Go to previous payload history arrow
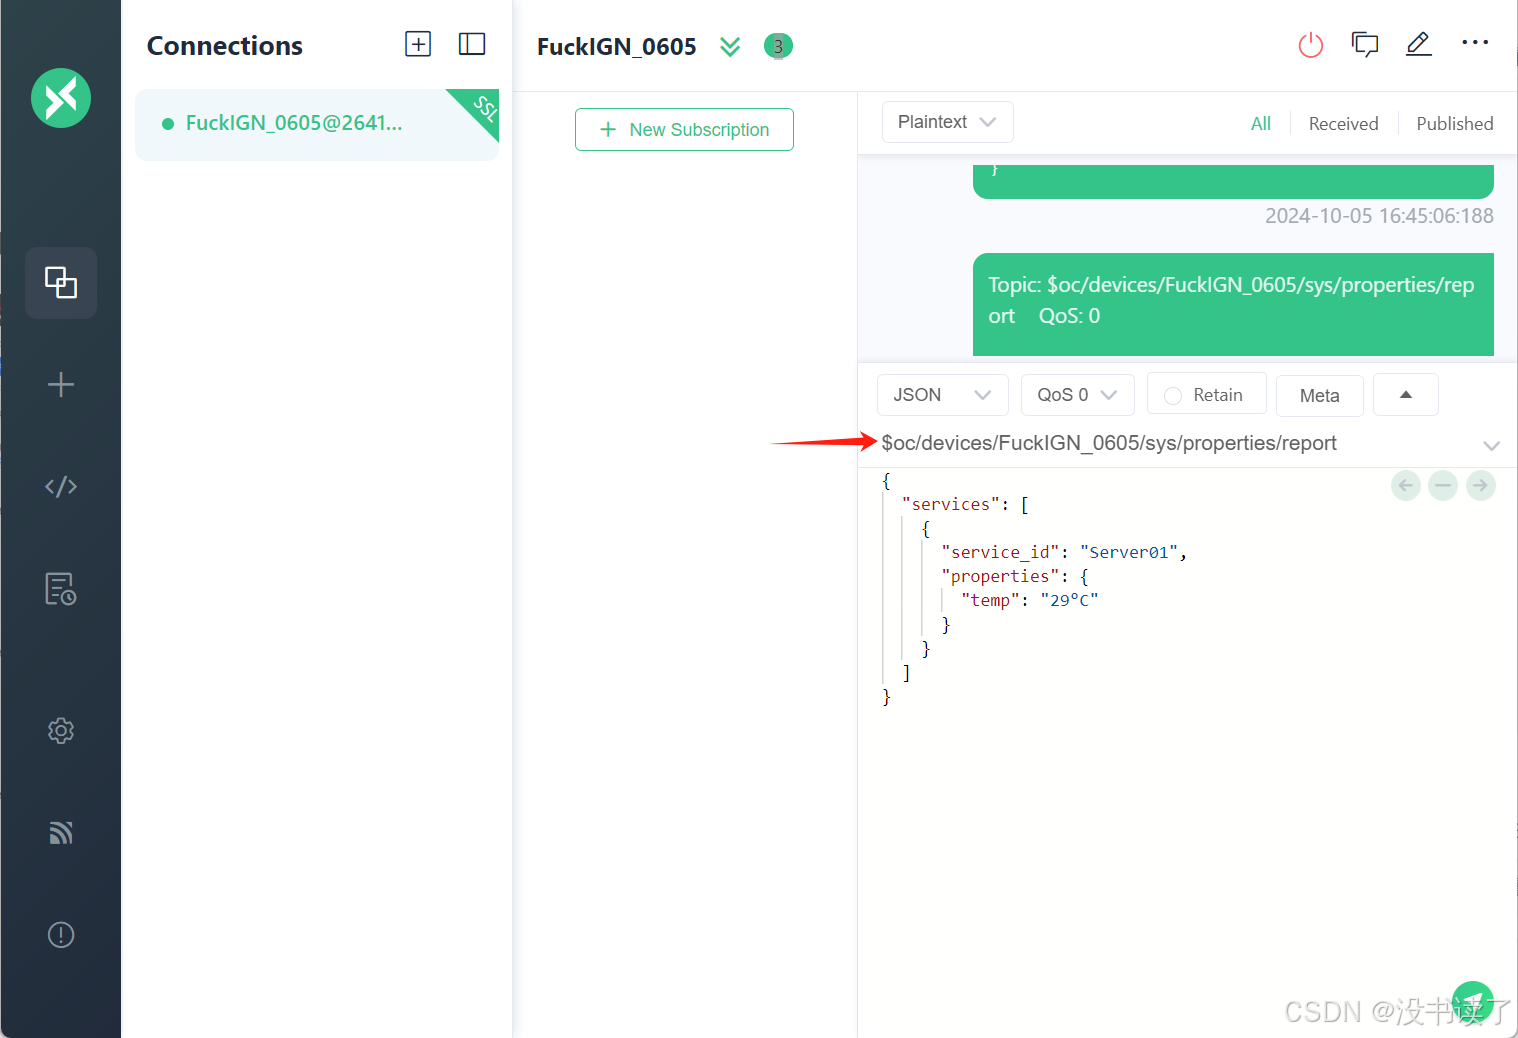The width and height of the screenshot is (1518, 1038). (1406, 486)
